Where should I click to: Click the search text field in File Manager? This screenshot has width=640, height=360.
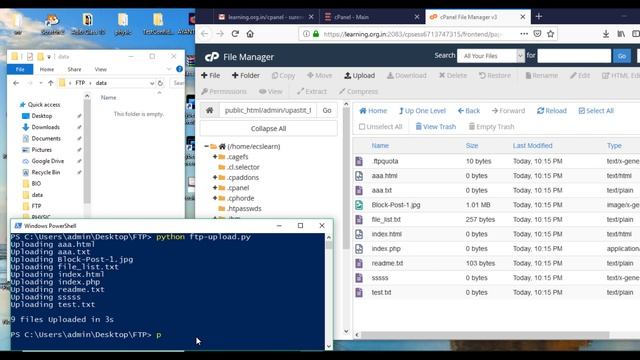tap(574, 56)
